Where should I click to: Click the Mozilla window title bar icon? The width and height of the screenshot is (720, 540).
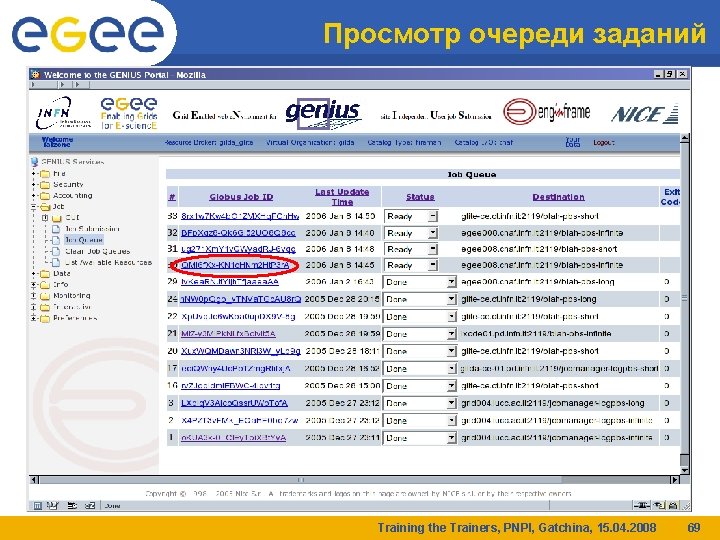coord(35,74)
